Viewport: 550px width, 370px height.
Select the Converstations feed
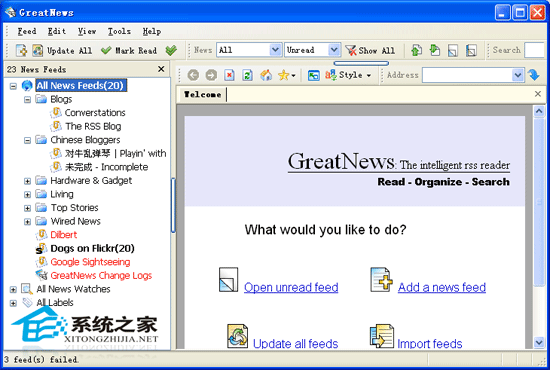[95, 113]
